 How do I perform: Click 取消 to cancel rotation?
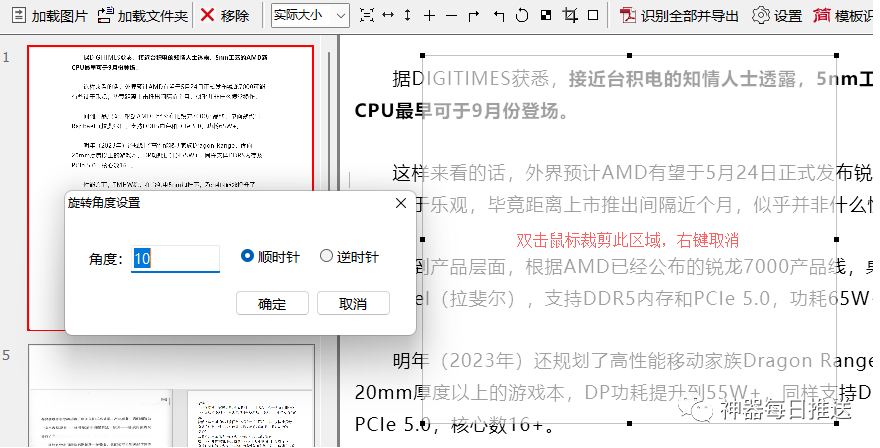pos(353,304)
